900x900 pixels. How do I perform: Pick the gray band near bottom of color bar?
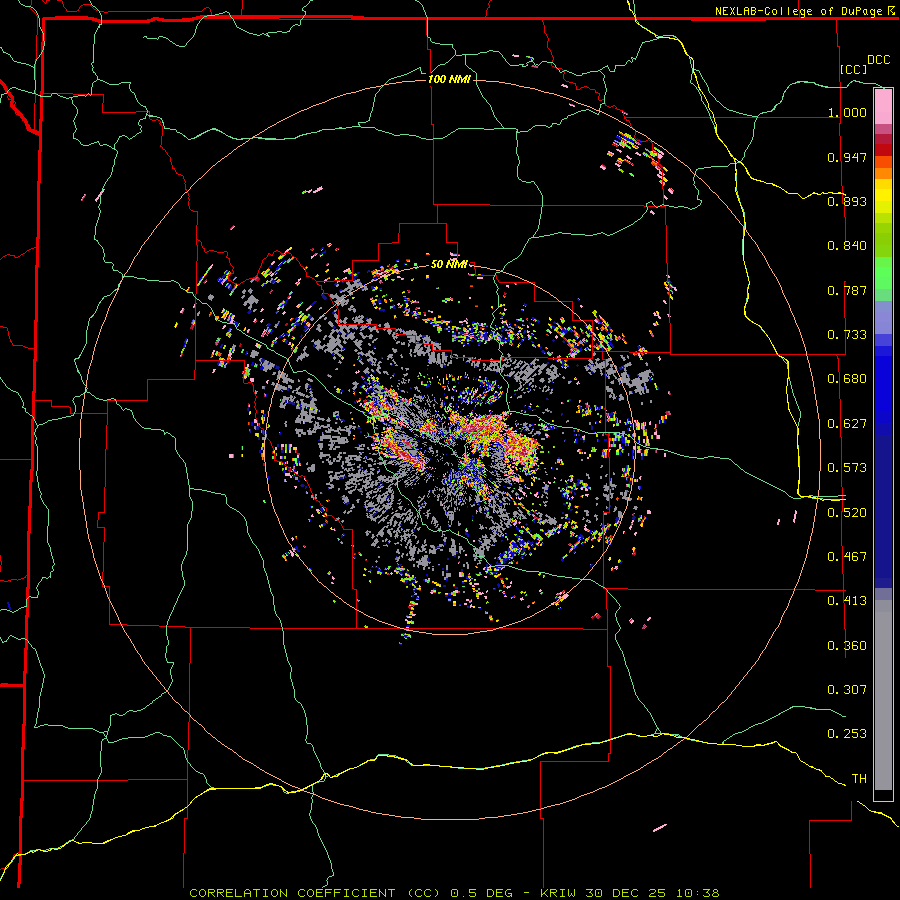tap(883, 695)
